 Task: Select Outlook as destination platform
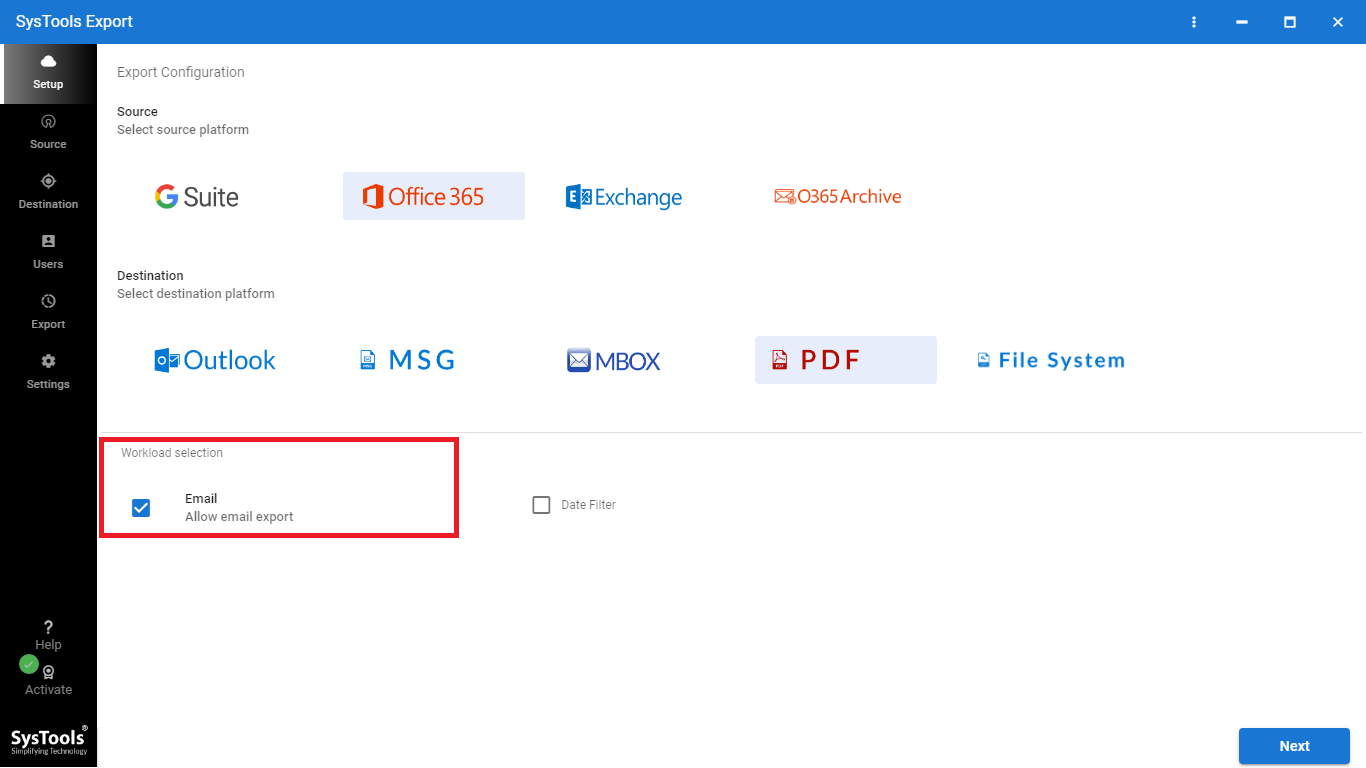pyautogui.click(x=215, y=360)
